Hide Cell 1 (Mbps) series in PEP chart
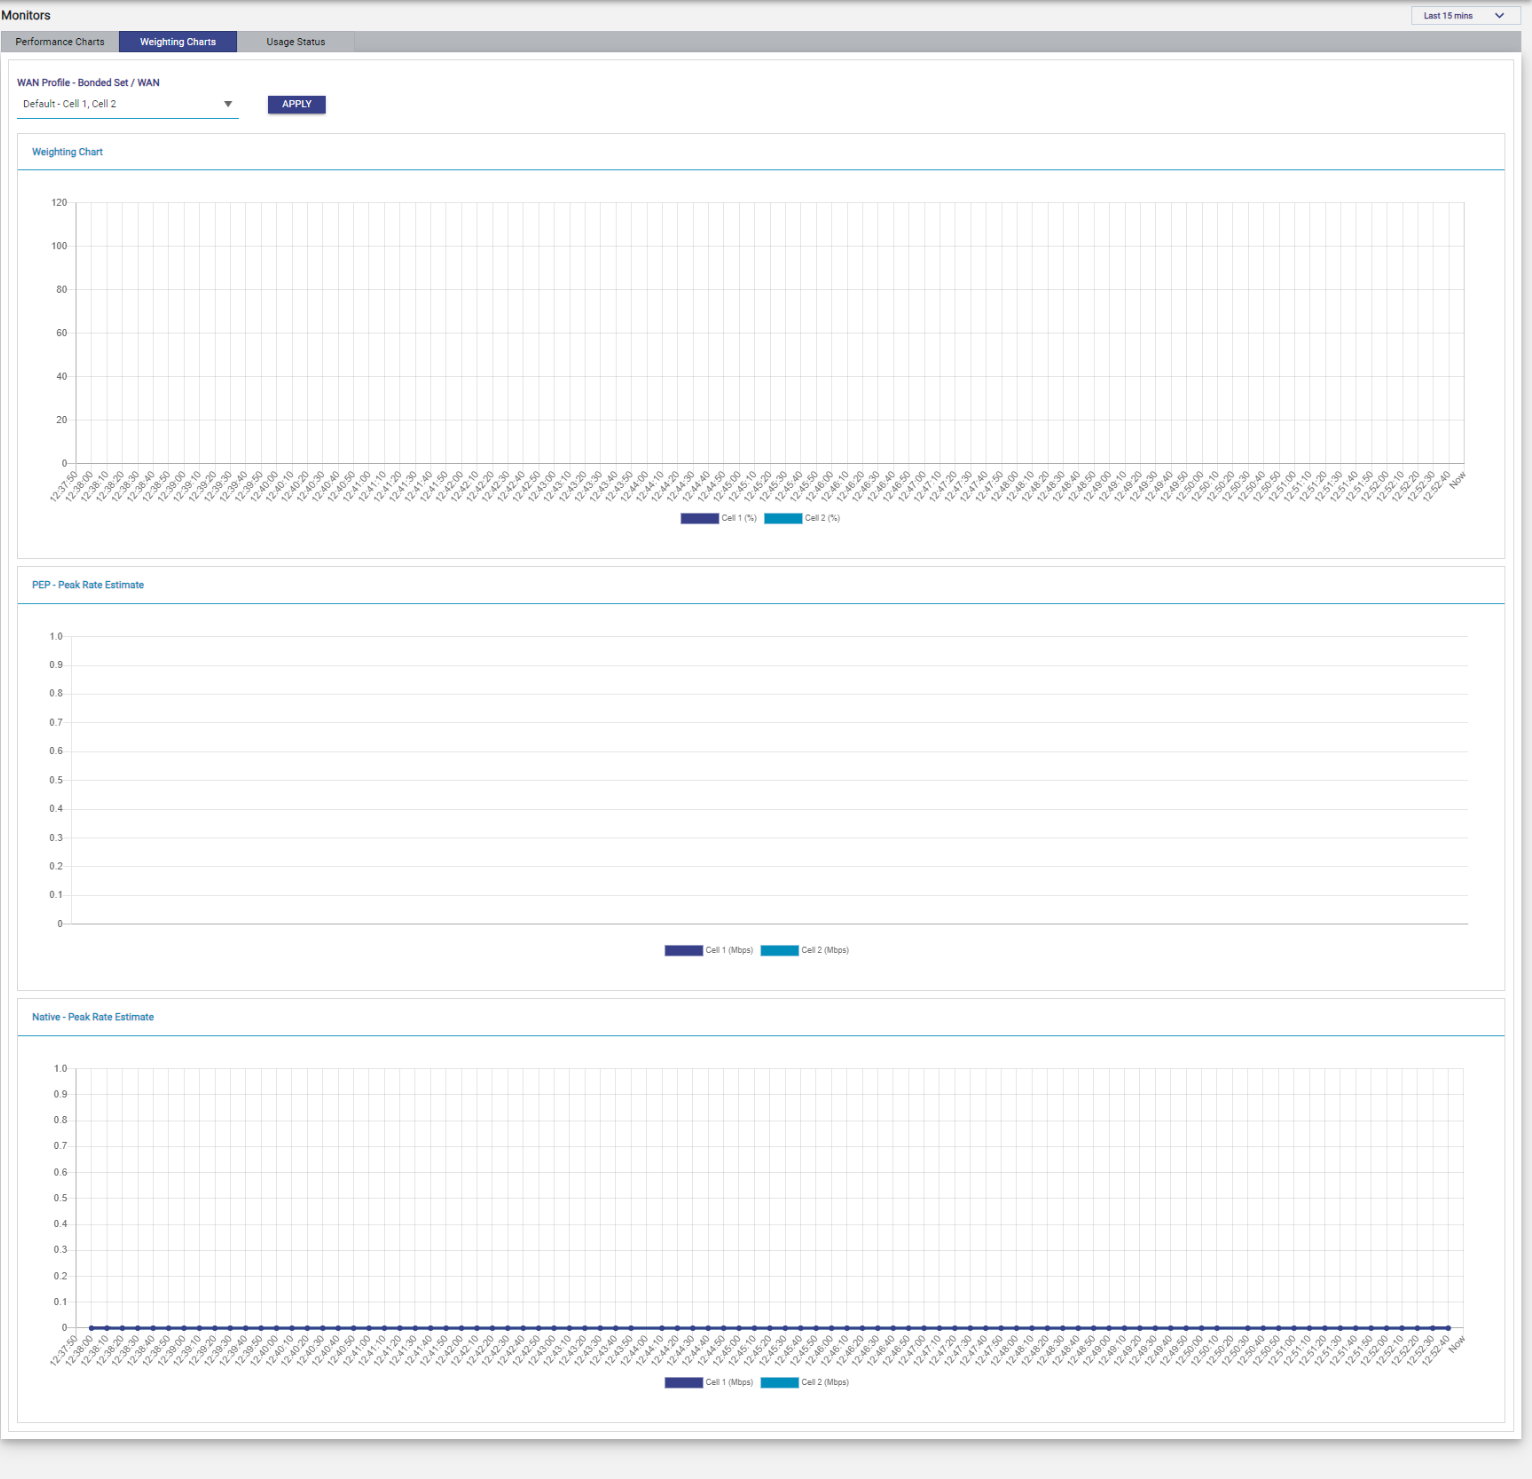The width and height of the screenshot is (1532, 1479). (x=709, y=950)
